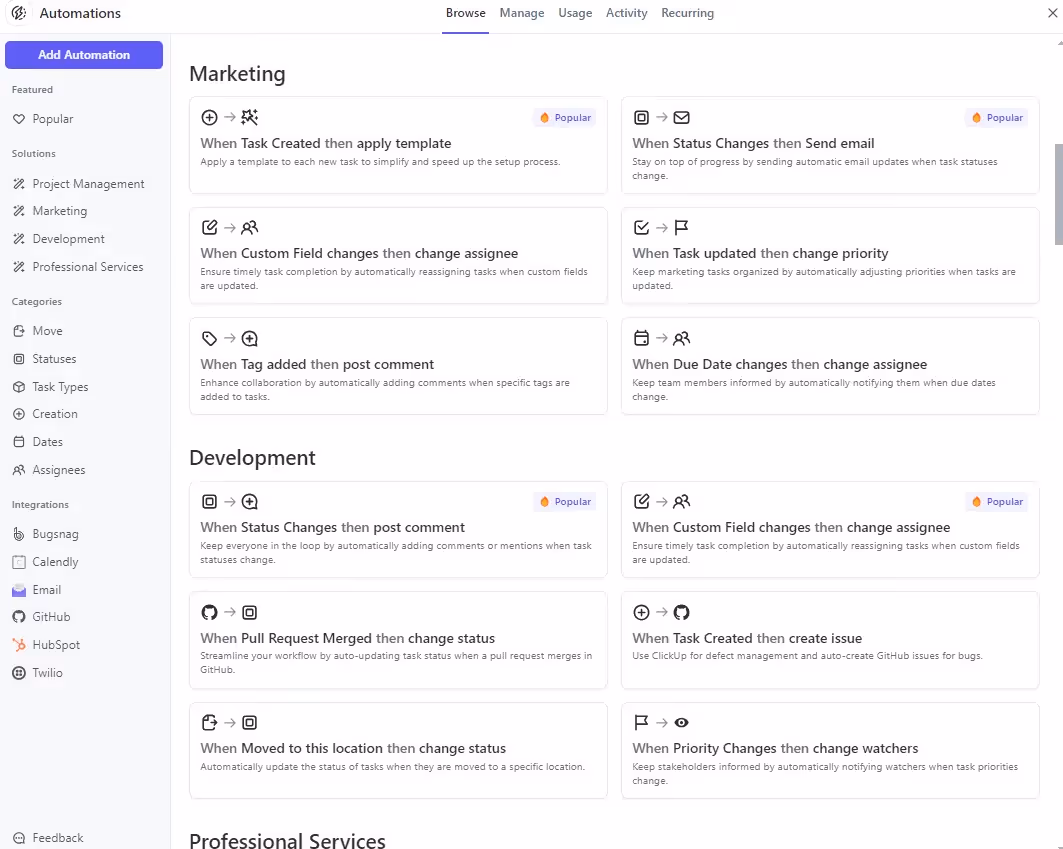
Task: Click the GitHub icon in Integrations sidebar
Action: (x=19, y=617)
